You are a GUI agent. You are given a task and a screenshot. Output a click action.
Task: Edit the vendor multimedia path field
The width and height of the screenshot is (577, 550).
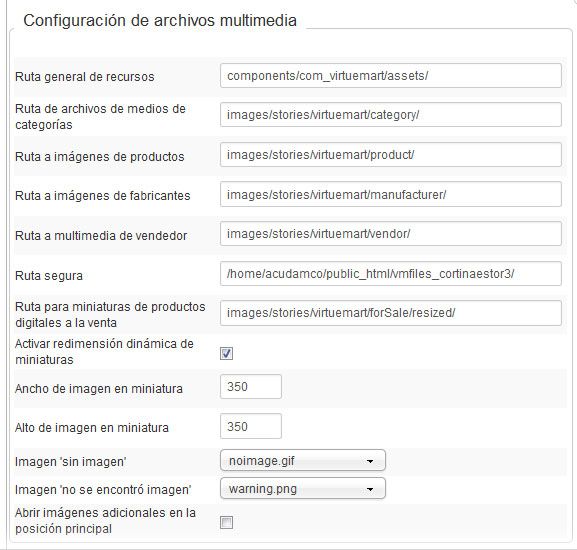(x=391, y=234)
